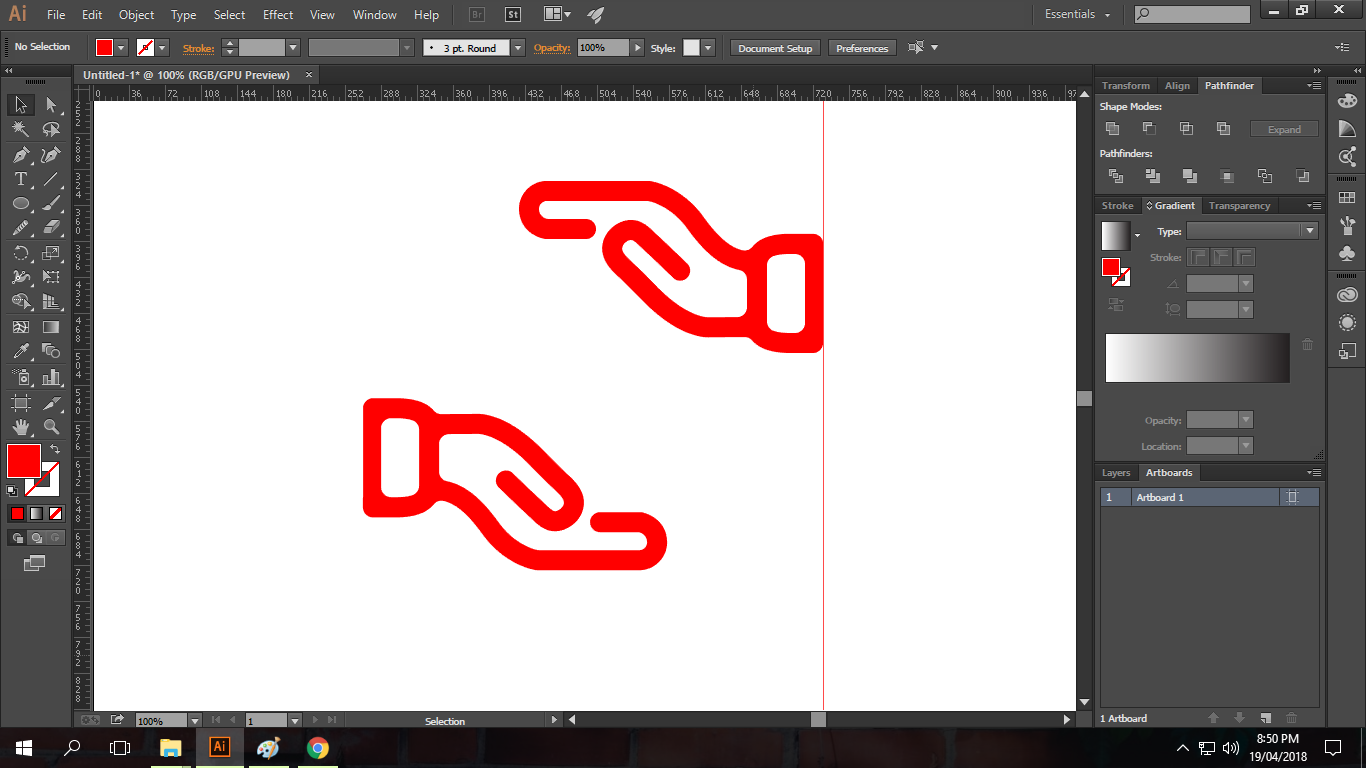
Task: Click the Preferences button
Action: (862, 48)
